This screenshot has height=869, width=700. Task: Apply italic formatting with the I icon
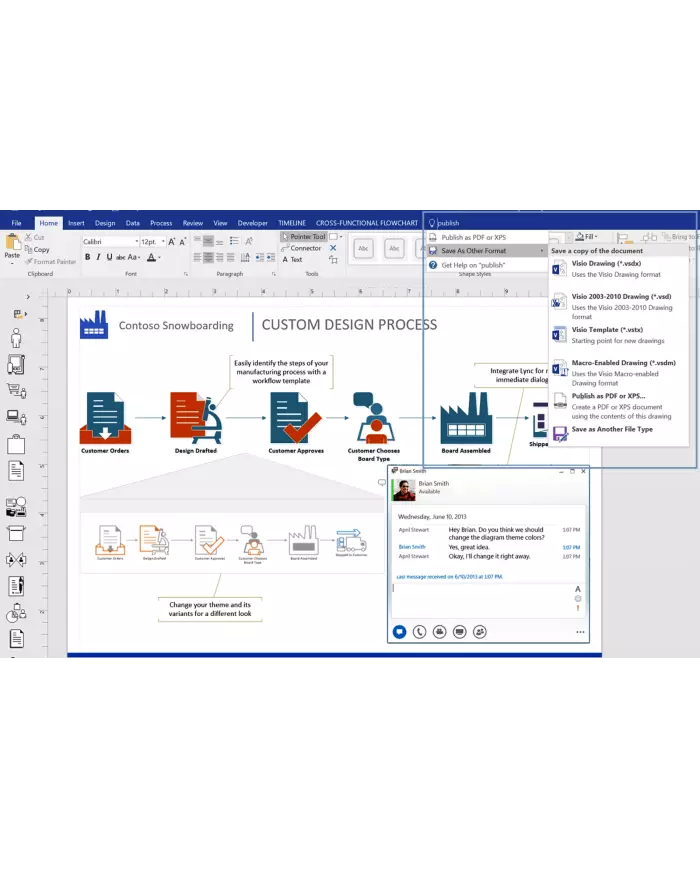[98, 257]
